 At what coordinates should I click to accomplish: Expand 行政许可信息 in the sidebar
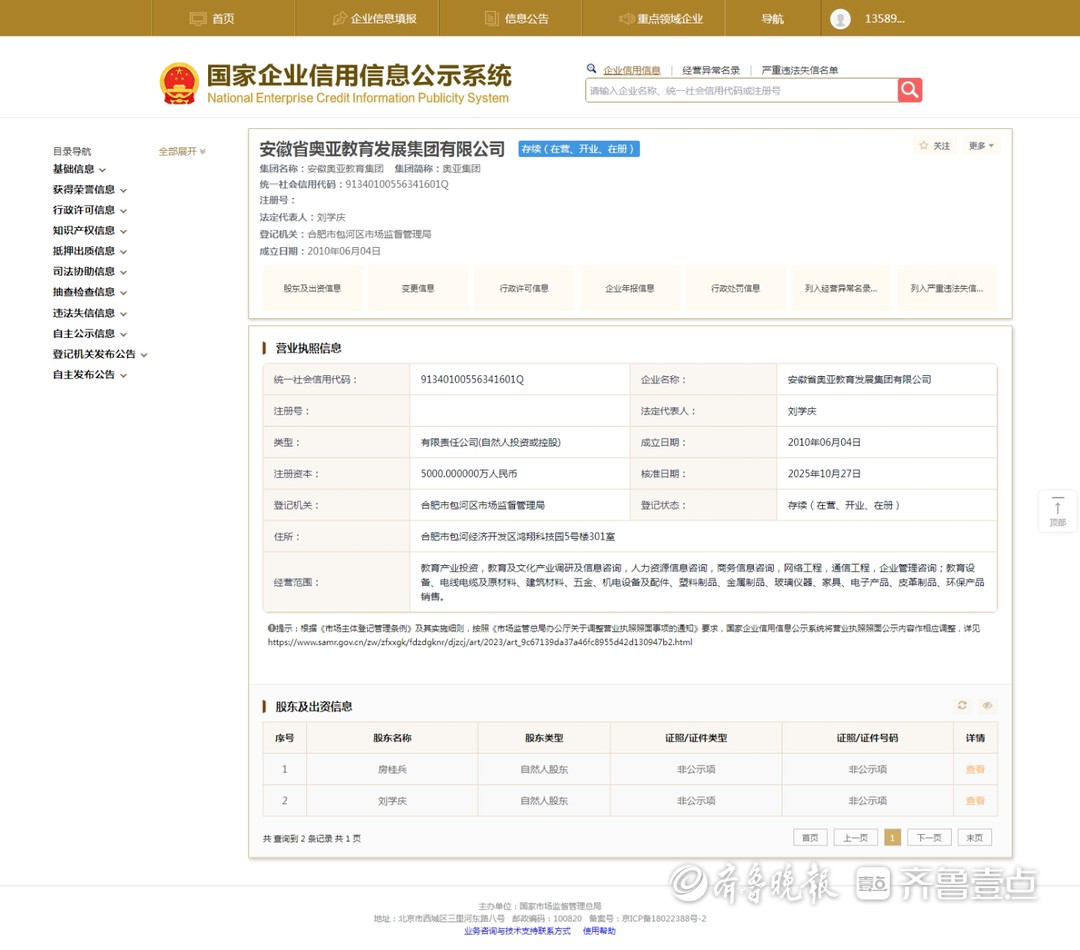coord(90,210)
